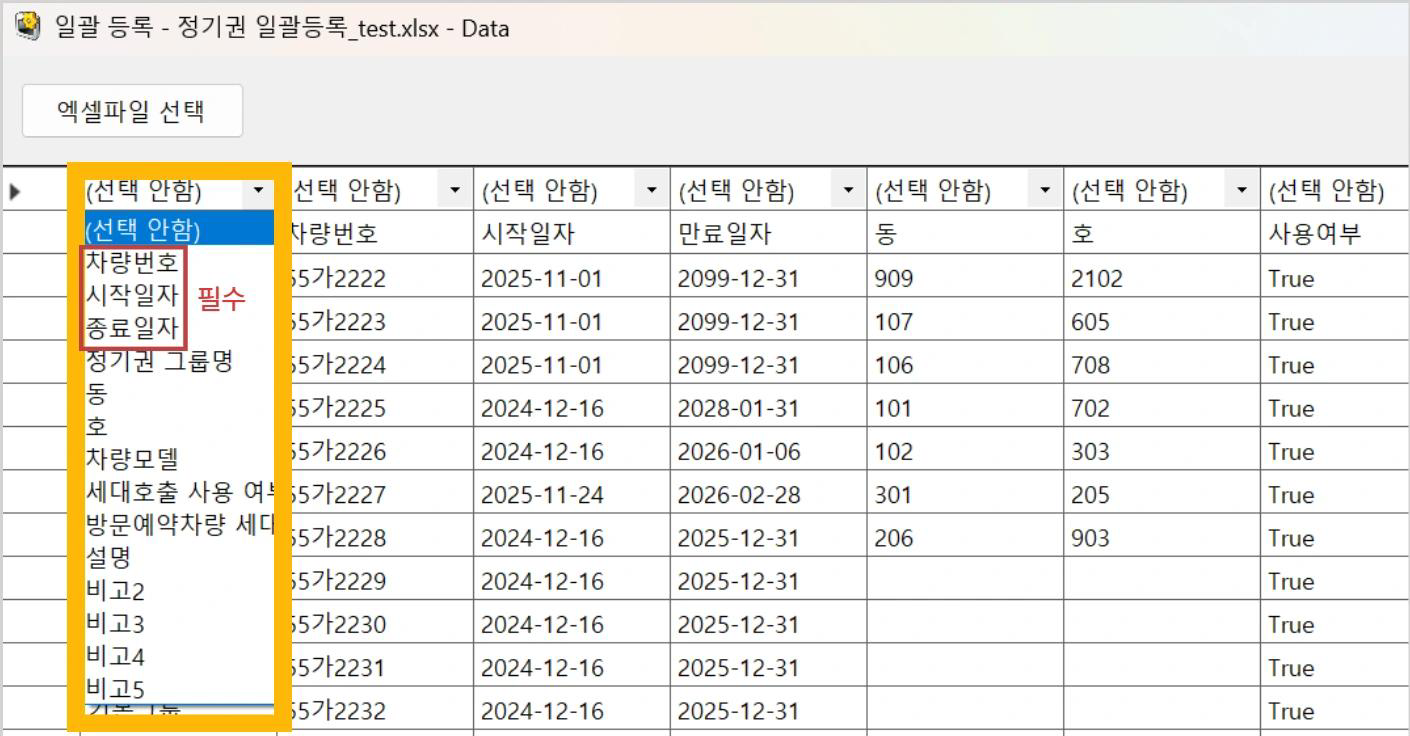Open dropdown above 사용여부 column
This screenshot has width=1410, height=736.
coord(1335,190)
